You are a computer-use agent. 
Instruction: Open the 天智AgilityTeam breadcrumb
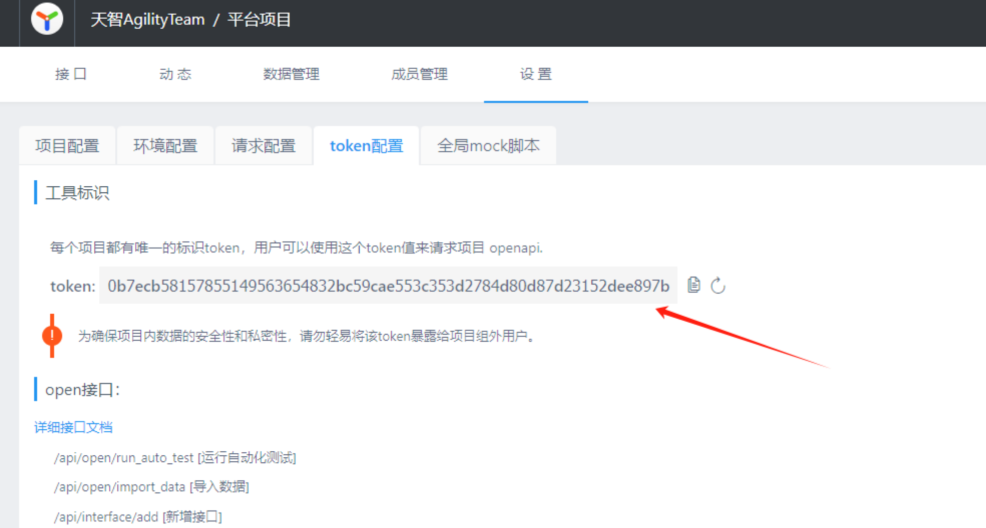pyautogui.click(x=148, y=20)
